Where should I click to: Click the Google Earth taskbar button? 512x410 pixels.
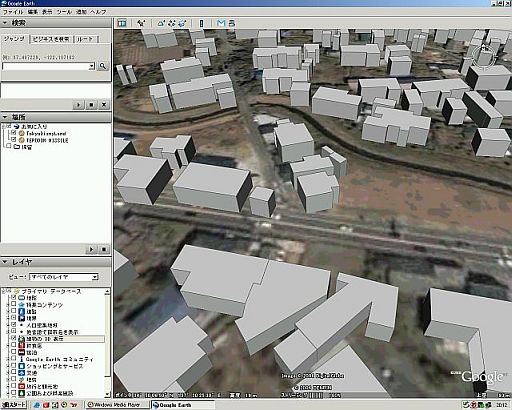coord(182,405)
